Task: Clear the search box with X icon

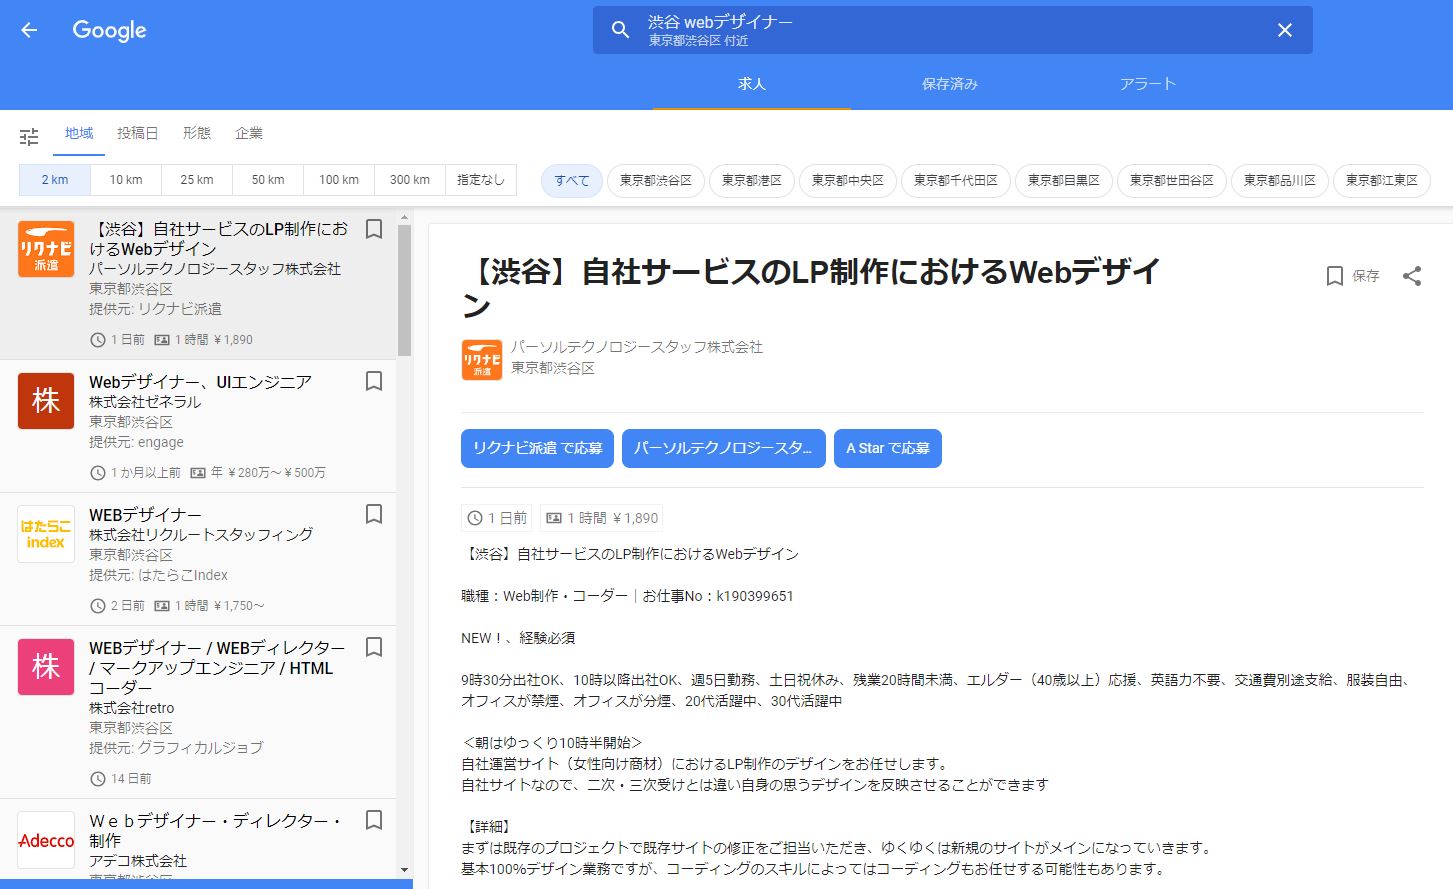Action: coord(1284,30)
